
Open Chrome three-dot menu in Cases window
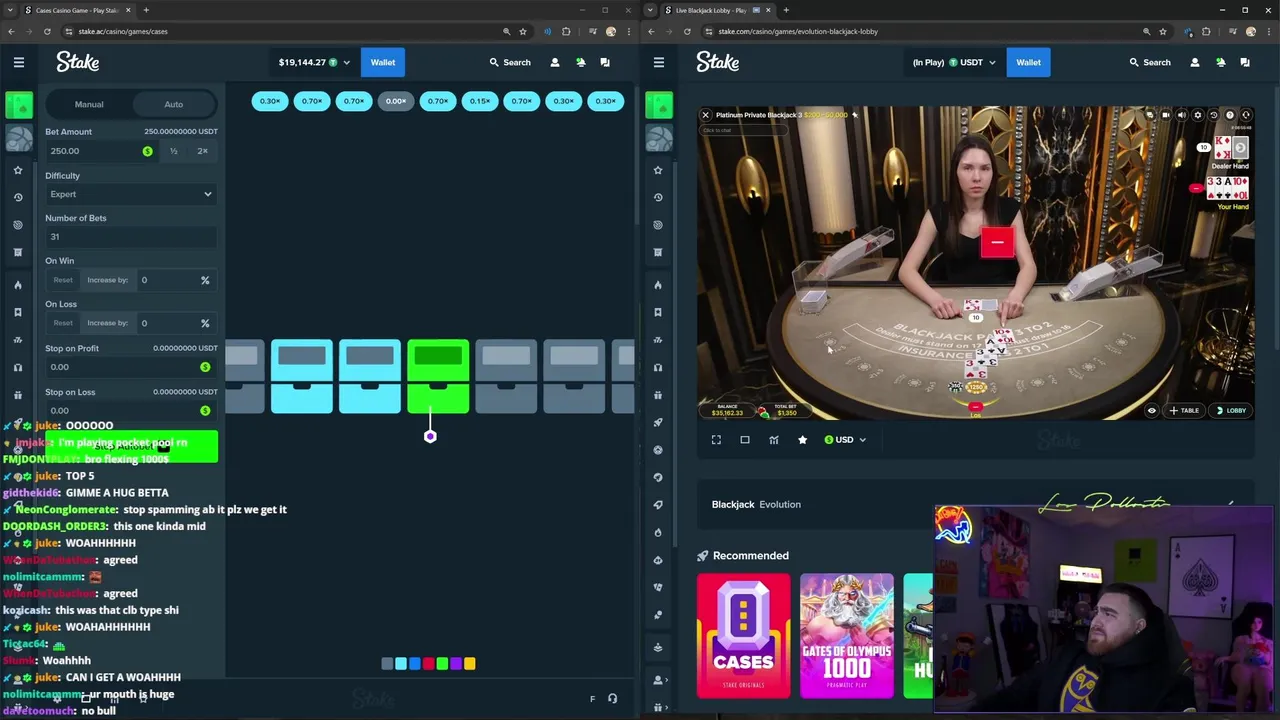click(630, 31)
